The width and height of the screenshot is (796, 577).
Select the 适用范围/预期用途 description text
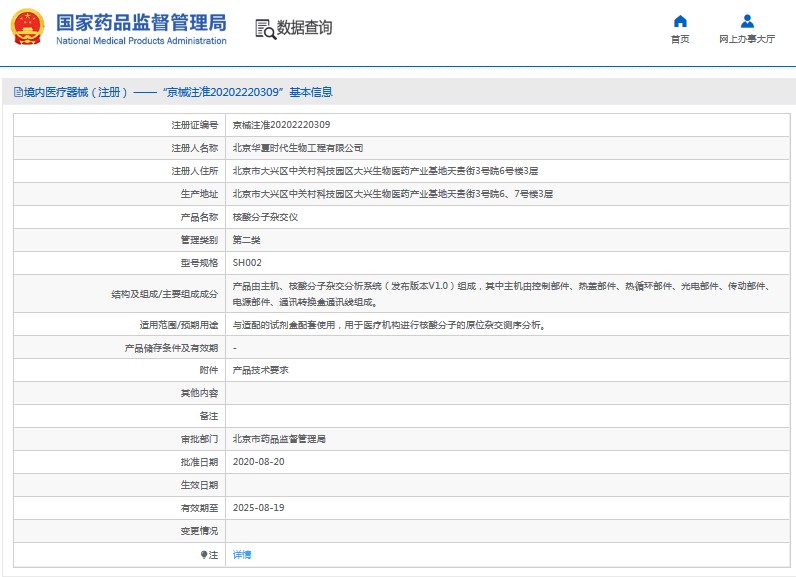point(389,325)
